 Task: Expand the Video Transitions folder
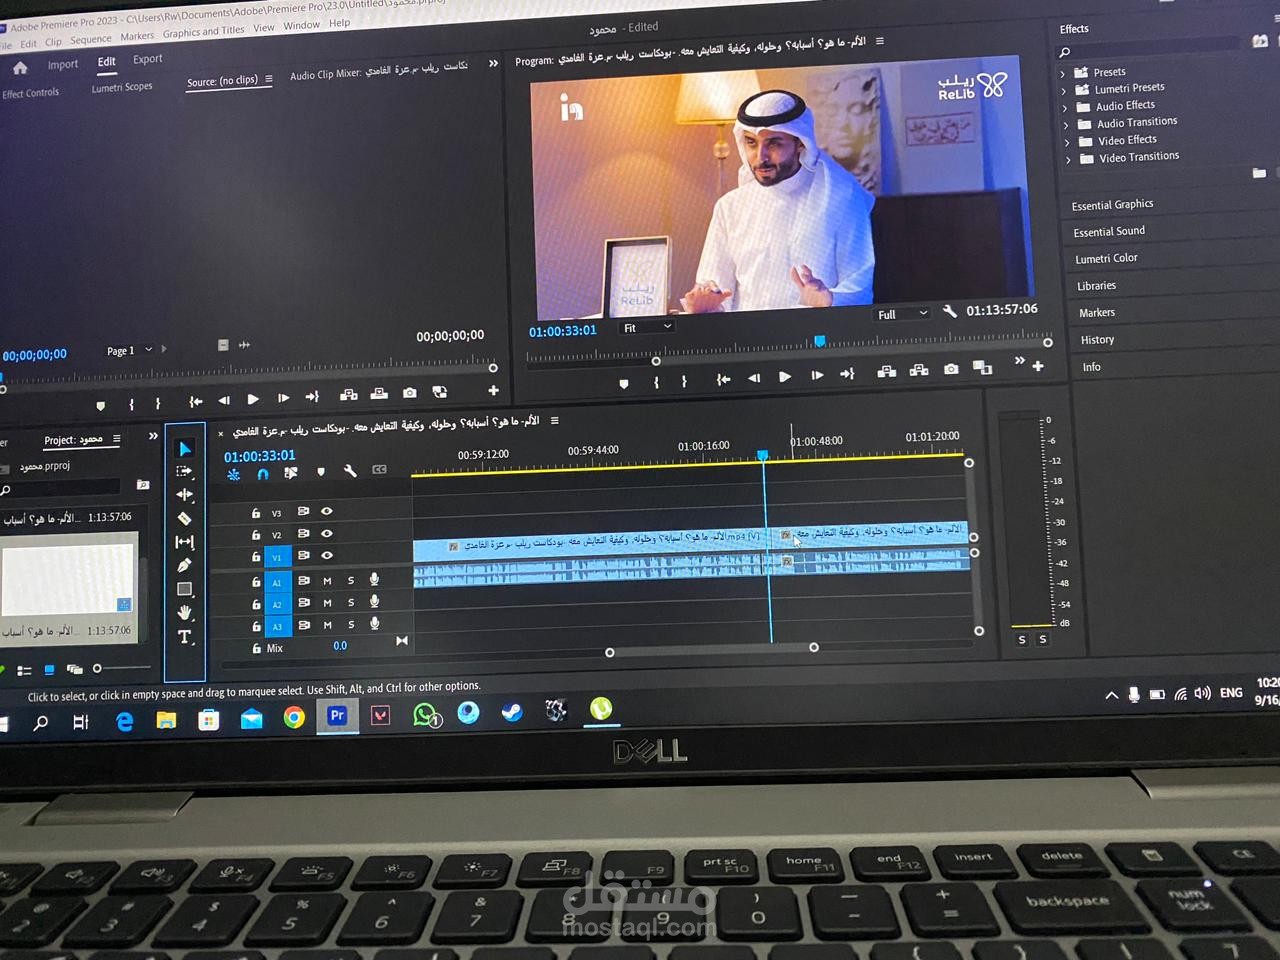[x=1068, y=159]
